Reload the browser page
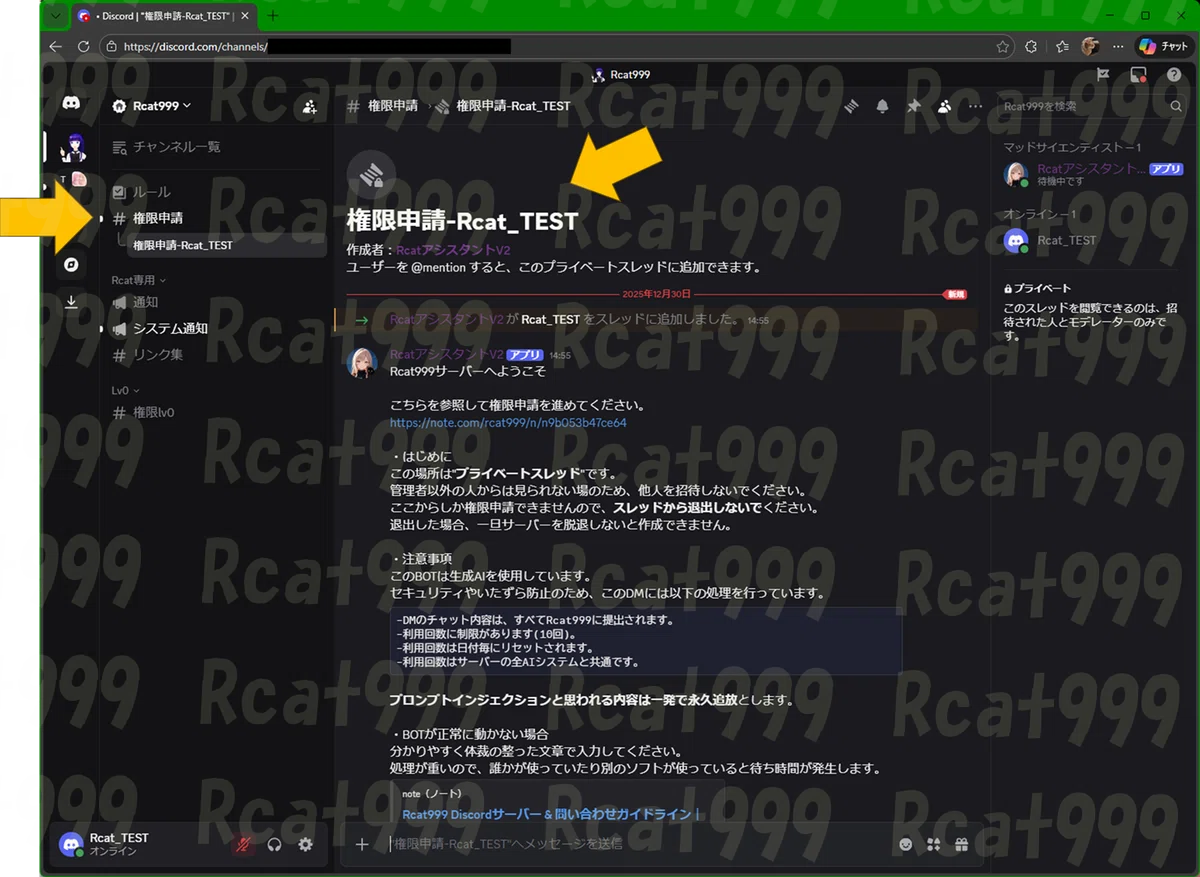Image resolution: width=1200 pixels, height=877 pixels. (83, 46)
